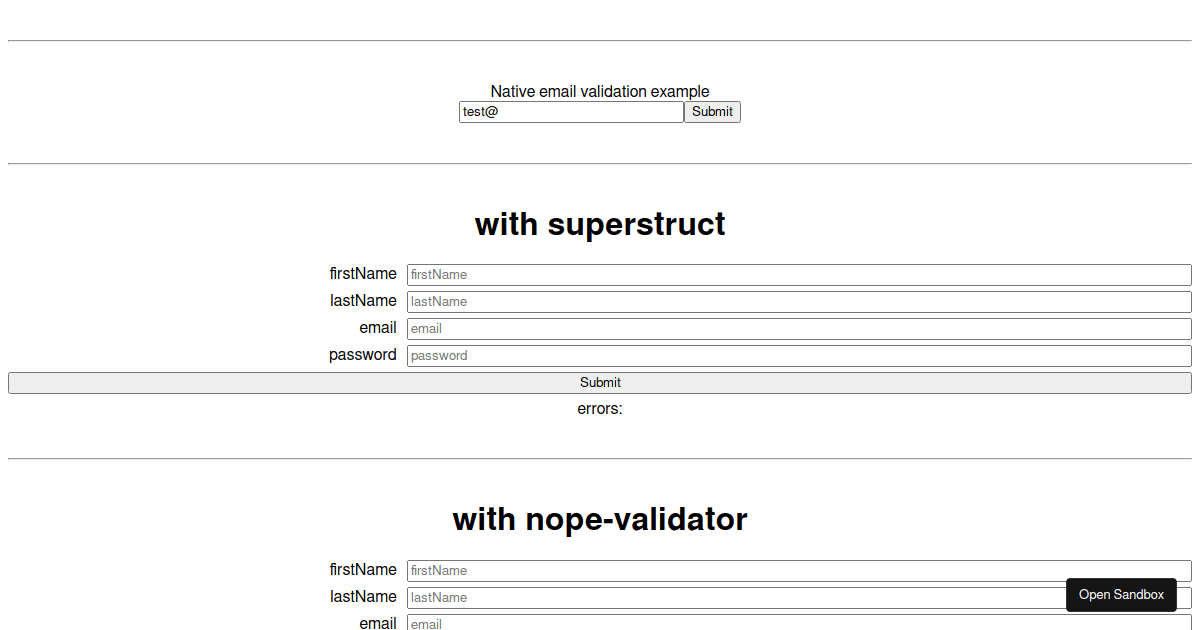Click the errors label below superstruct Submit
This screenshot has height=630, width=1200.
tap(600, 409)
